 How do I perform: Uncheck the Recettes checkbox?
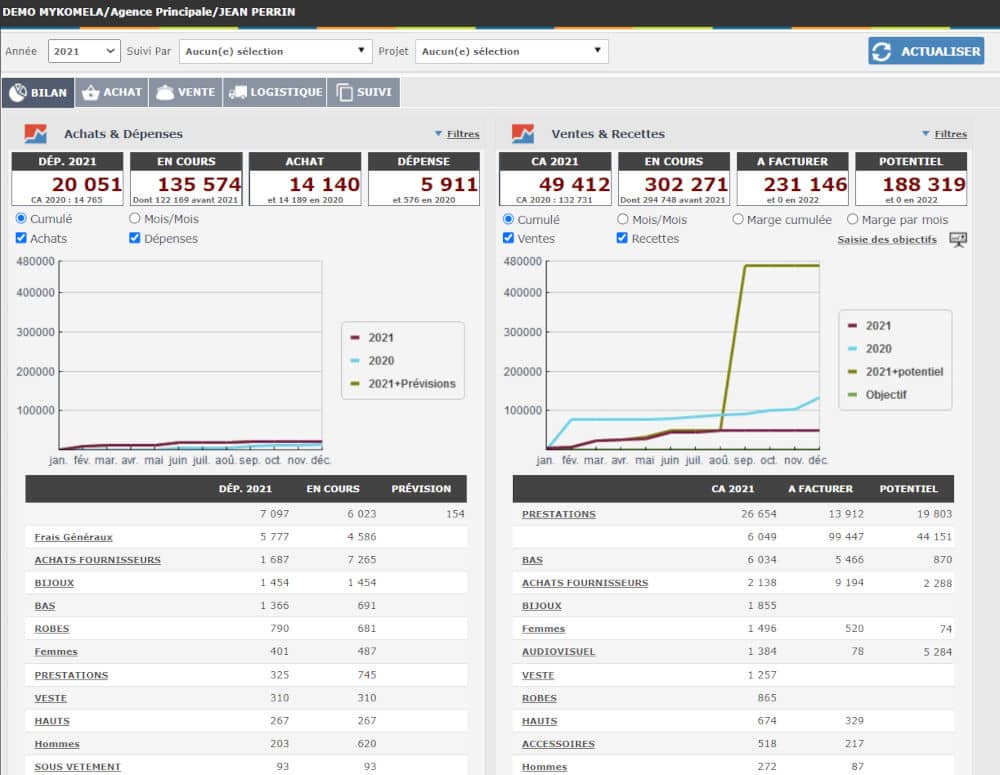point(622,238)
